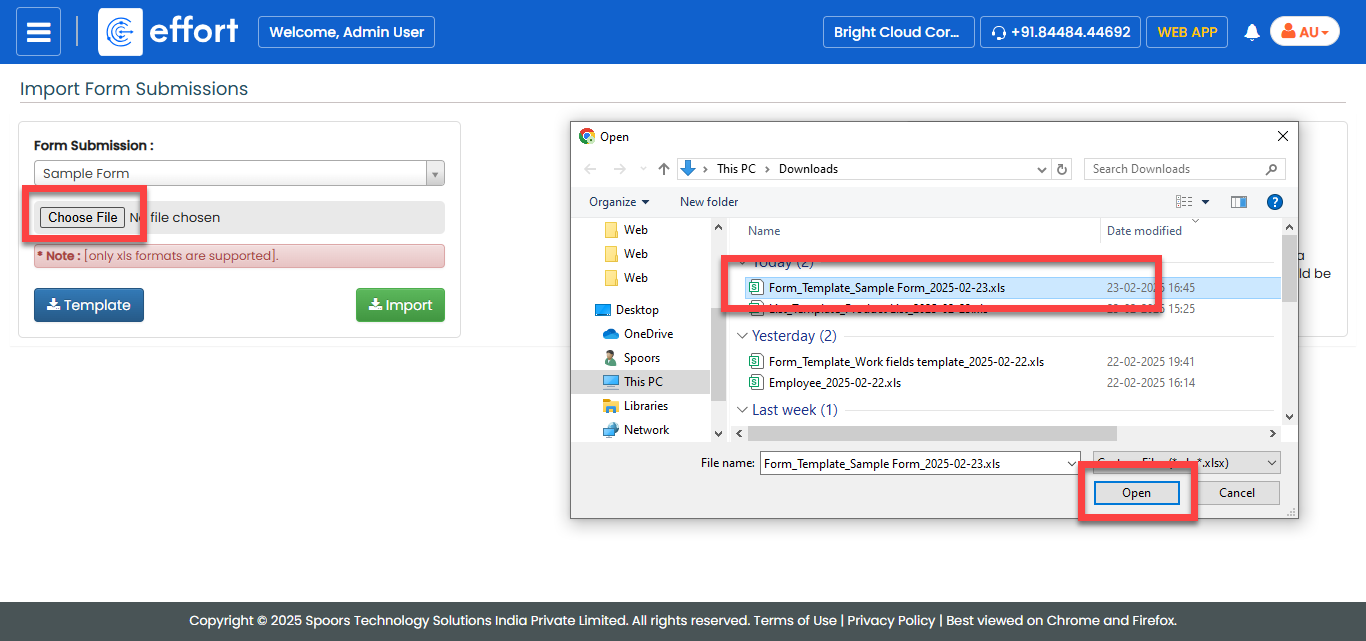Click the effort logo icon
Screen dimensions: 1366x641
pos(120,32)
